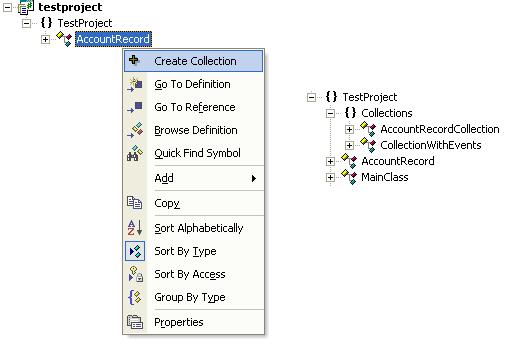Select the MainClass label

click(x=385, y=177)
